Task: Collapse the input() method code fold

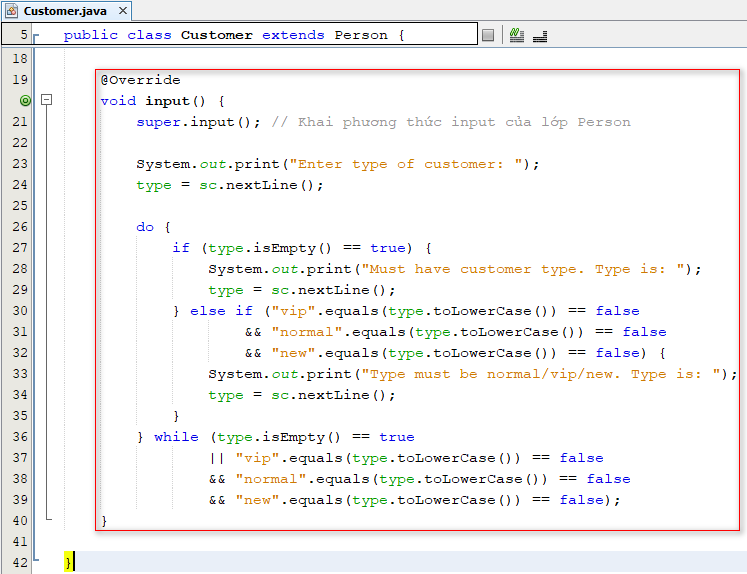Action: point(47,100)
